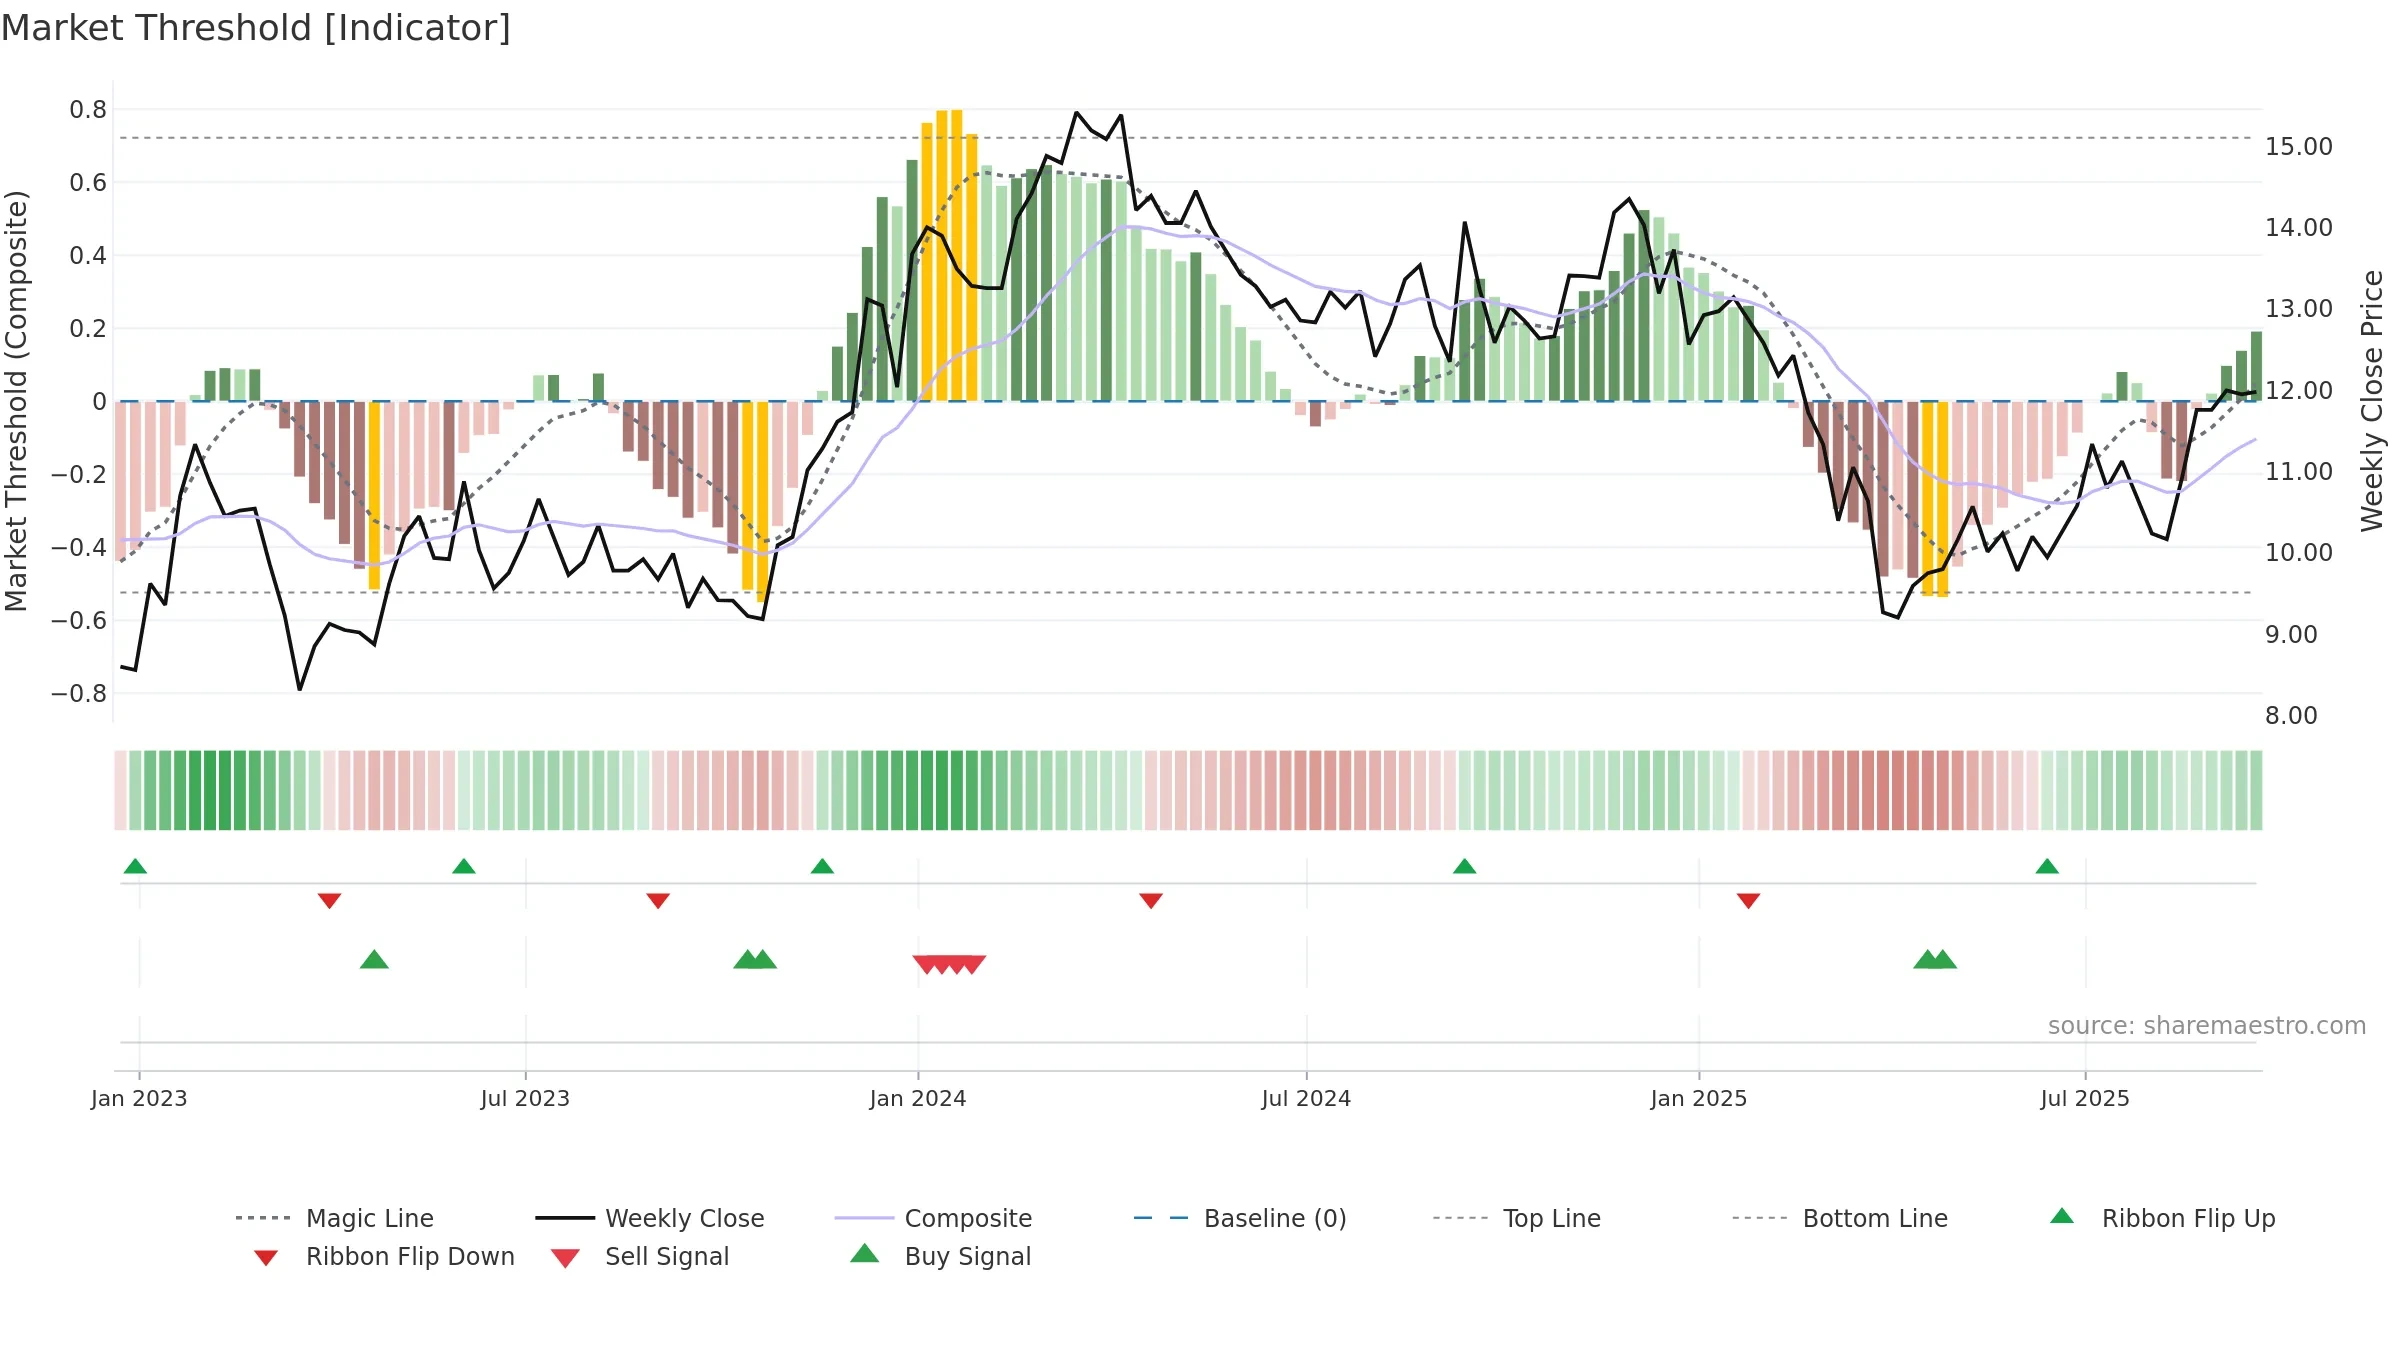Click the ribbon flip up marker just before Jul 2025
This screenshot has height=1350, width=2400.
tap(2047, 866)
